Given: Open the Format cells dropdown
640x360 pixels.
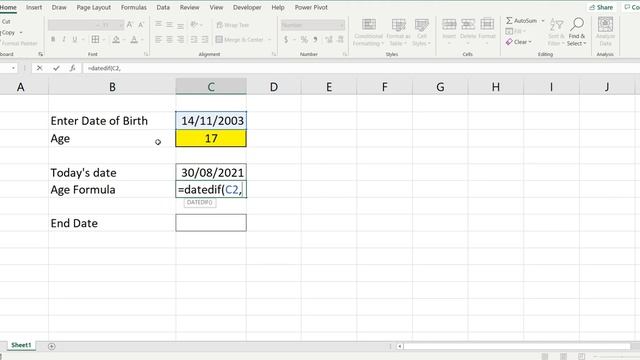Looking at the screenshot, I should pyautogui.click(x=487, y=31).
